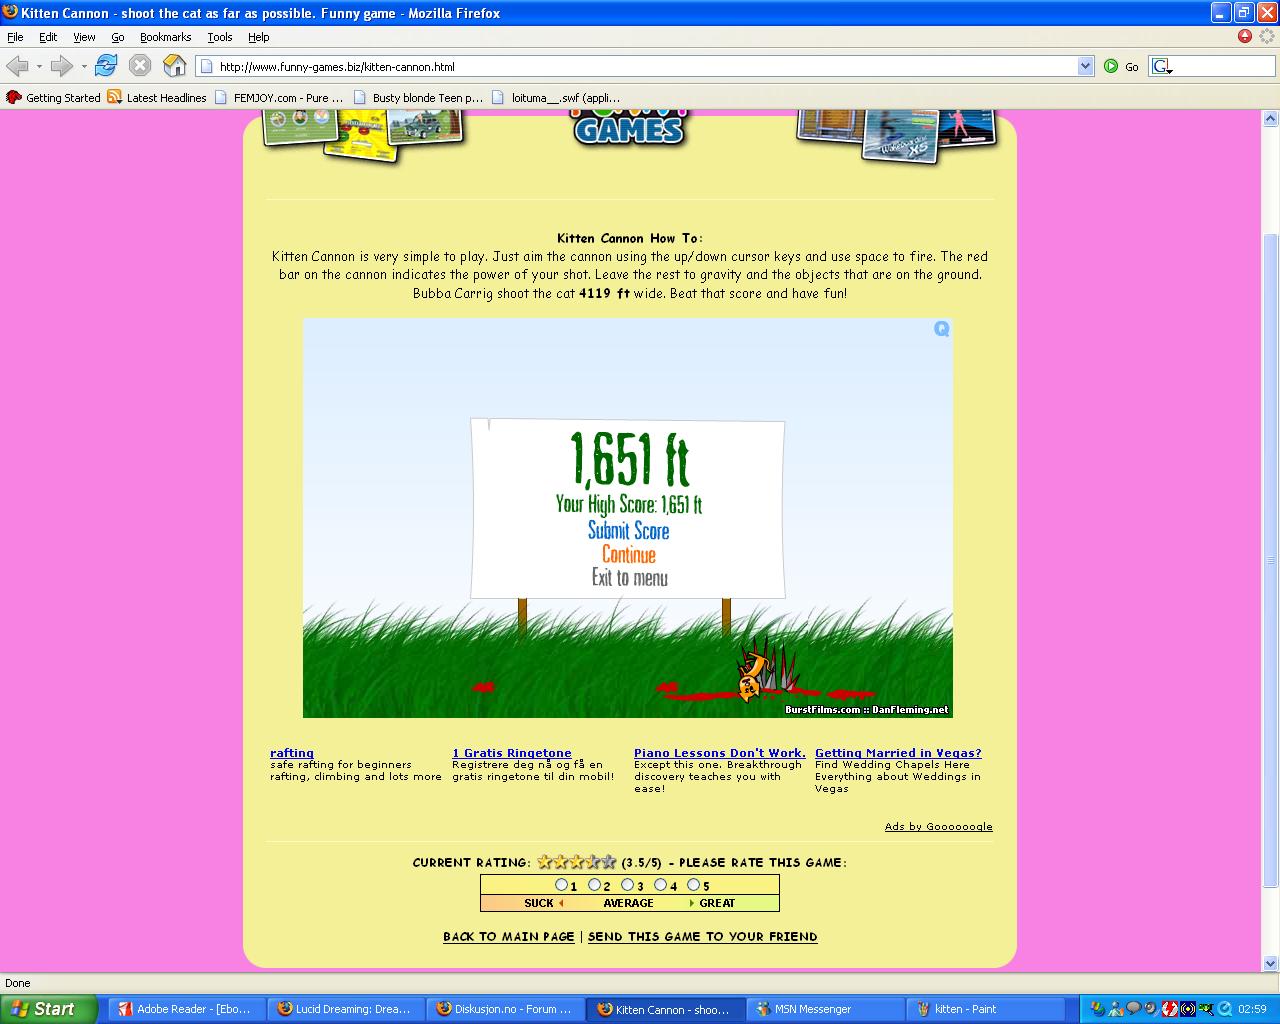Open the File menu

[x=15, y=37]
